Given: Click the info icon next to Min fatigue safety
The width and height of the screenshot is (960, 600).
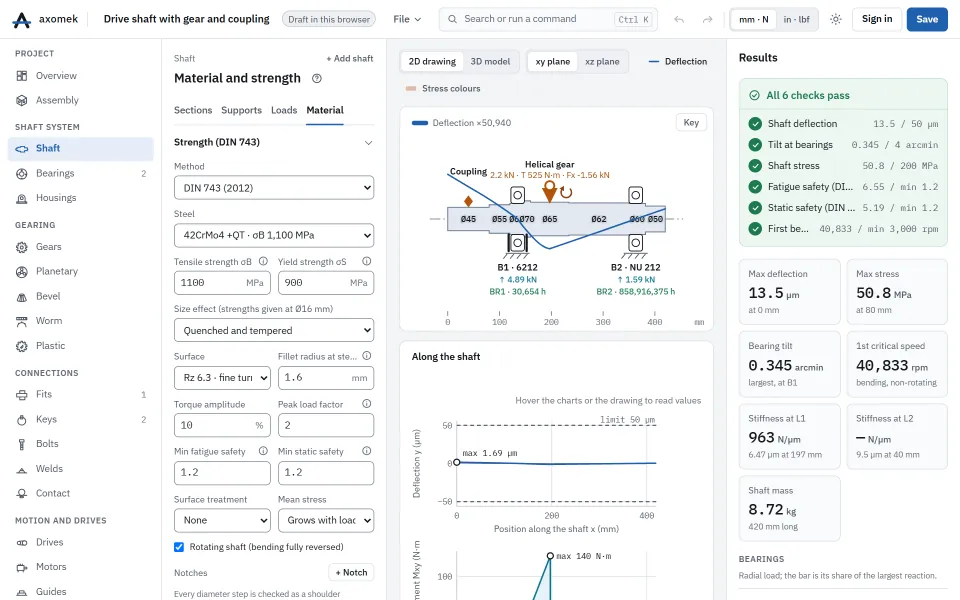Looking at the screenshot, I should tap(263, 451).
